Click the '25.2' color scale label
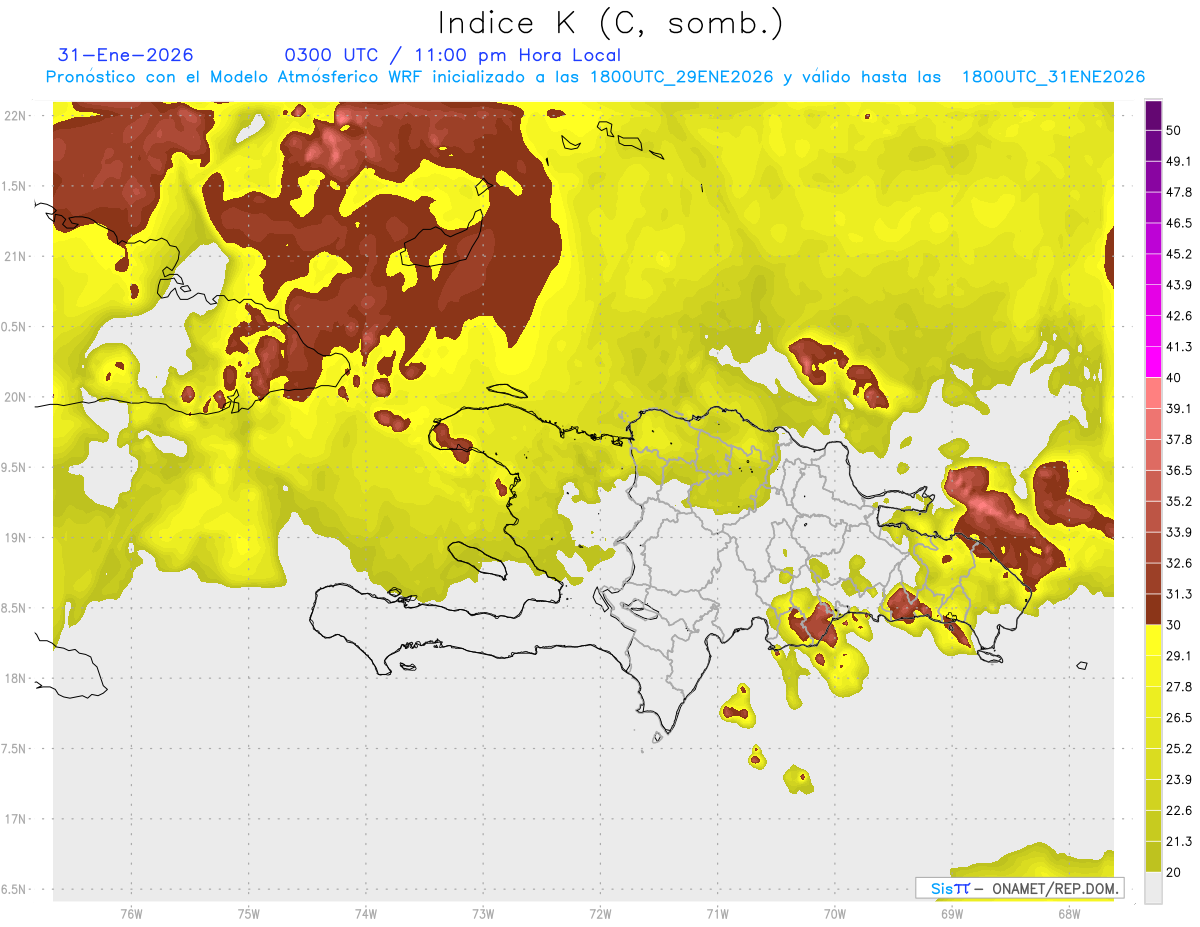 (x=1179, y=749)
